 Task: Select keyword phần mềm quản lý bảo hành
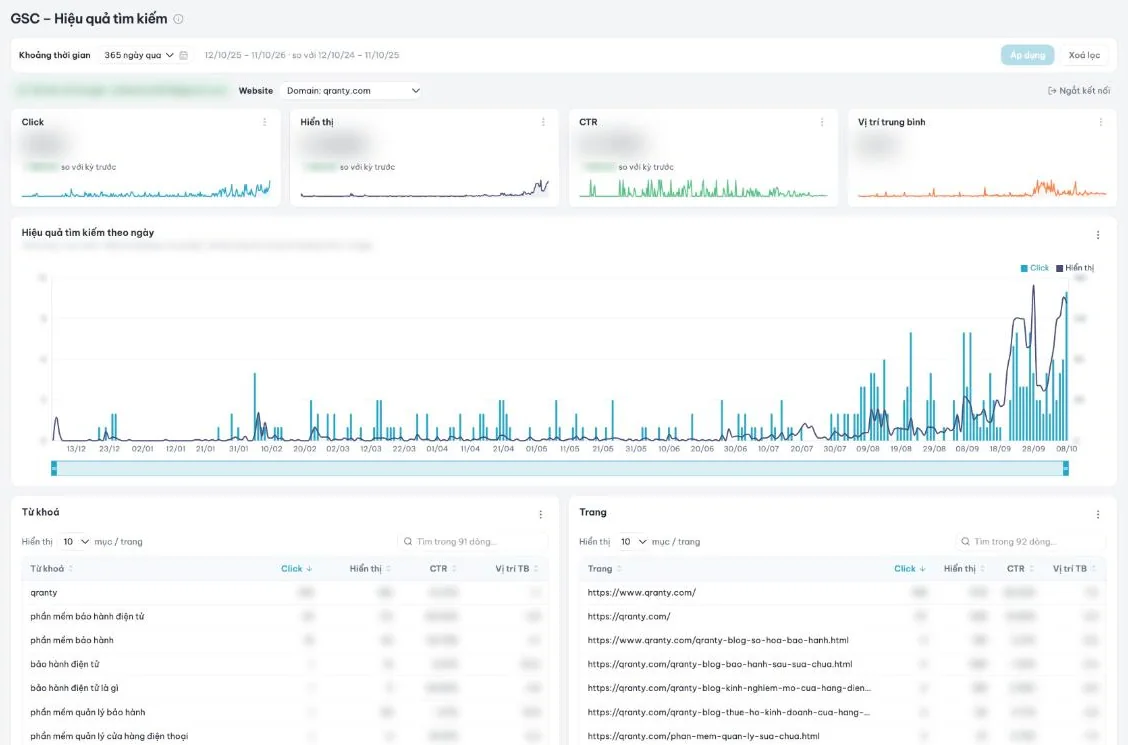[x=285, y=712]
